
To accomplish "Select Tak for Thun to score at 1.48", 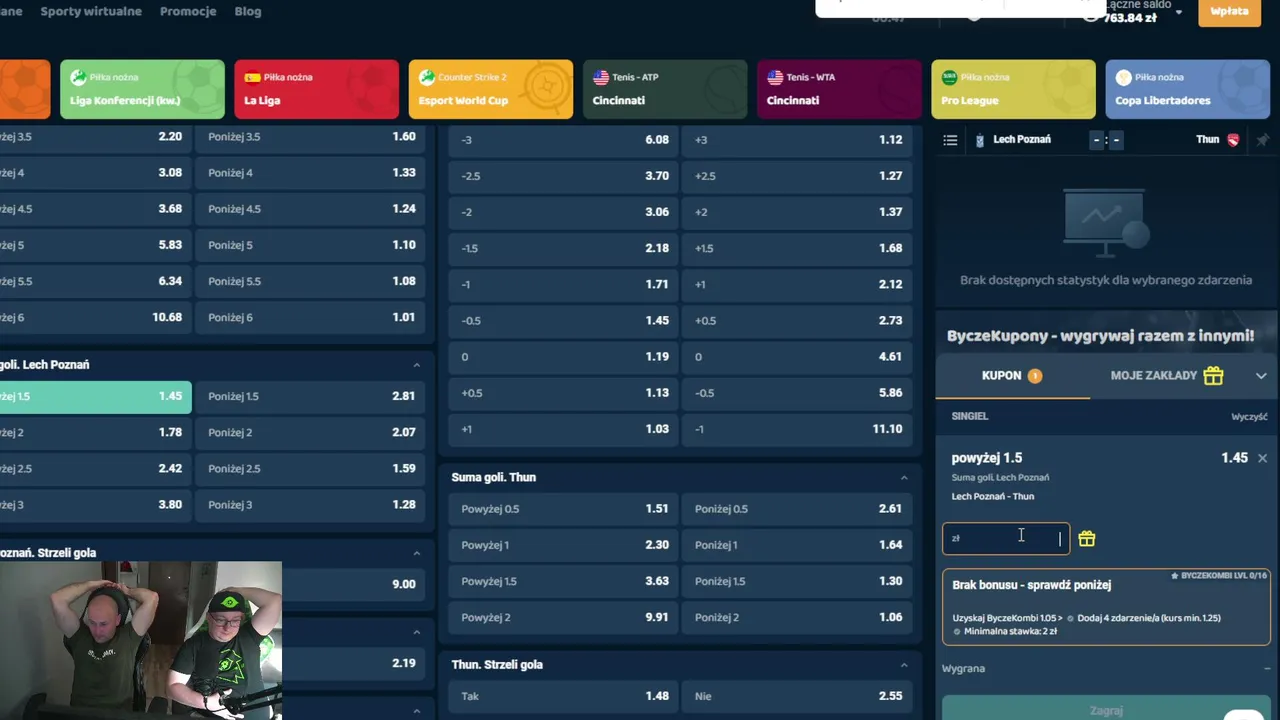I will (x=563, y=696).
